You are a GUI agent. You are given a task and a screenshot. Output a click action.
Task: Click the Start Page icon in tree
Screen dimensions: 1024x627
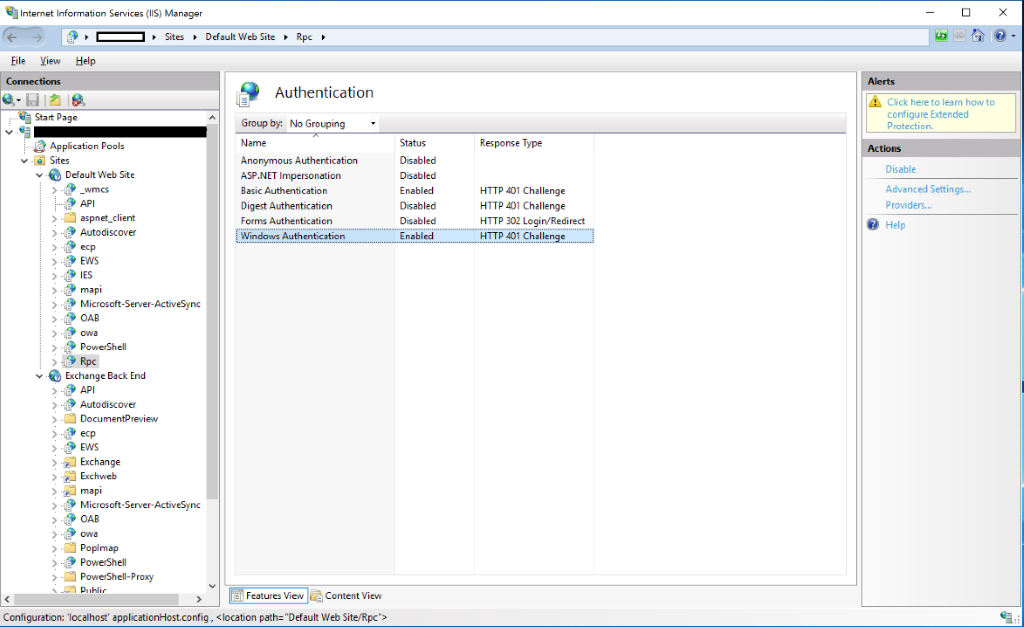point(25,117)
